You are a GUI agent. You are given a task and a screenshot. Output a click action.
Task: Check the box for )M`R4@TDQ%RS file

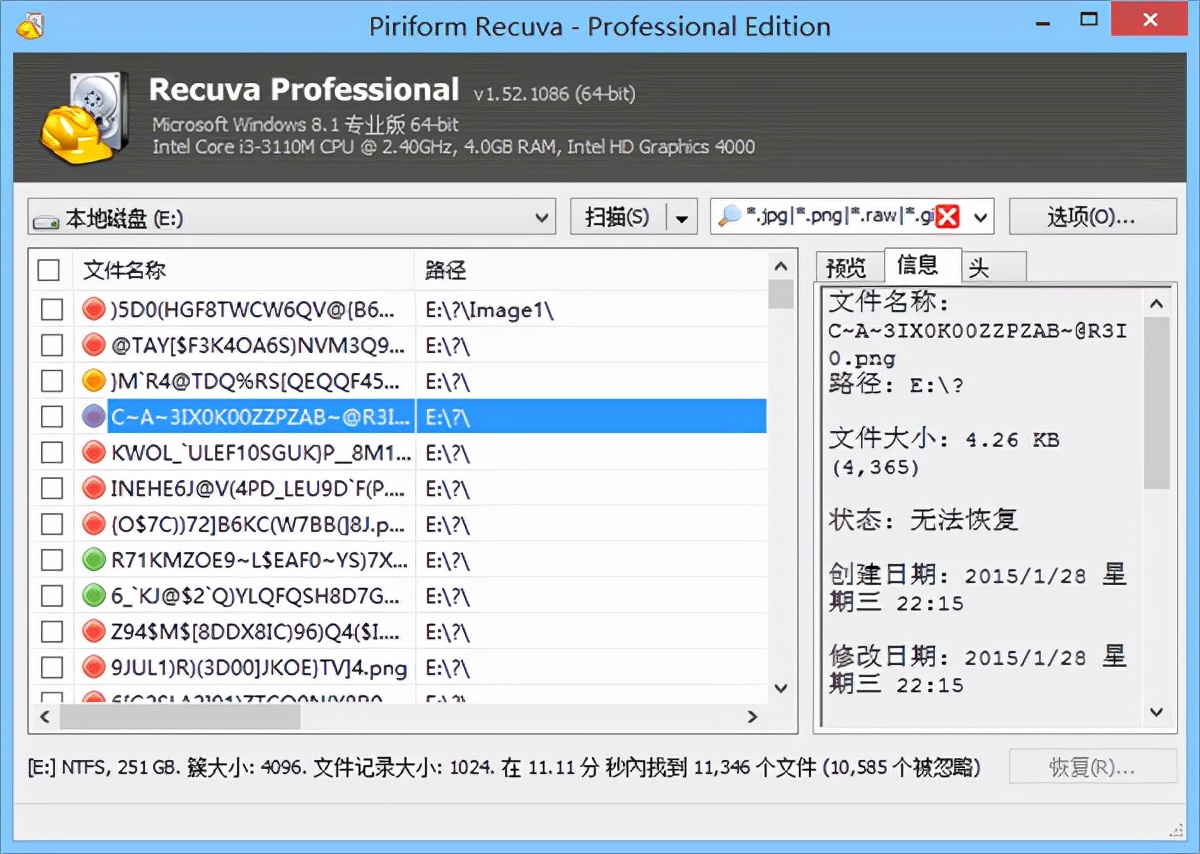click(x=51, y=381)
